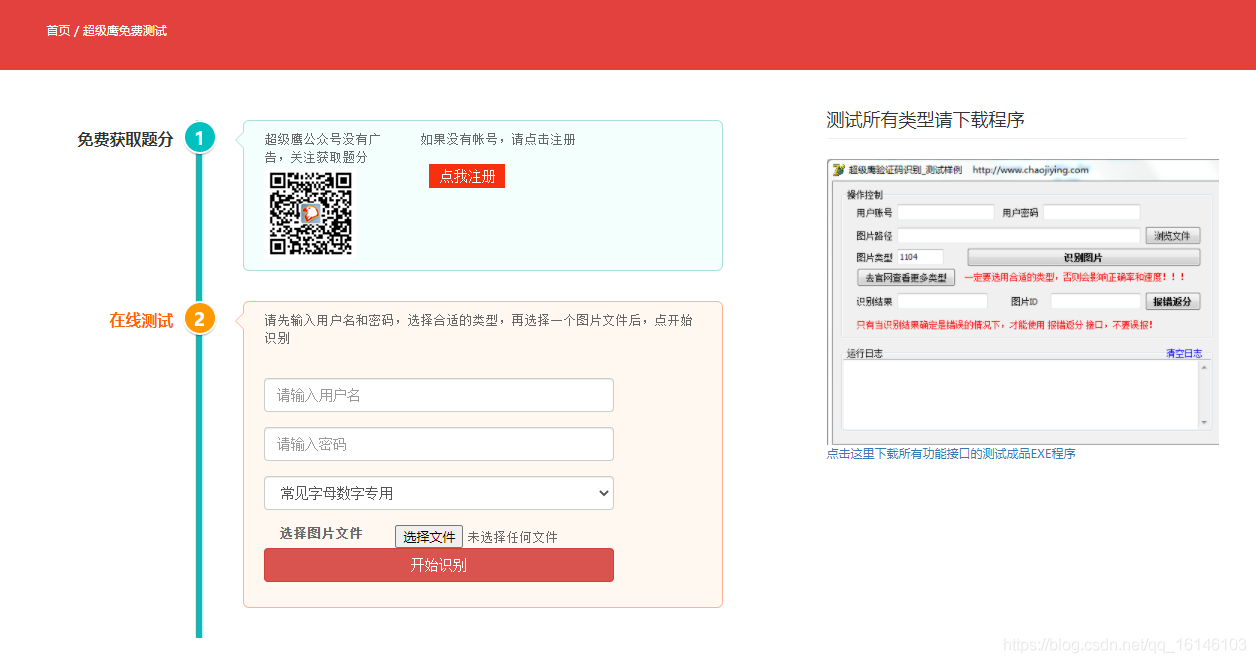Click the test program screenshot image
This screenshot has height=663, width=1256.
(x=1022, y=302)
